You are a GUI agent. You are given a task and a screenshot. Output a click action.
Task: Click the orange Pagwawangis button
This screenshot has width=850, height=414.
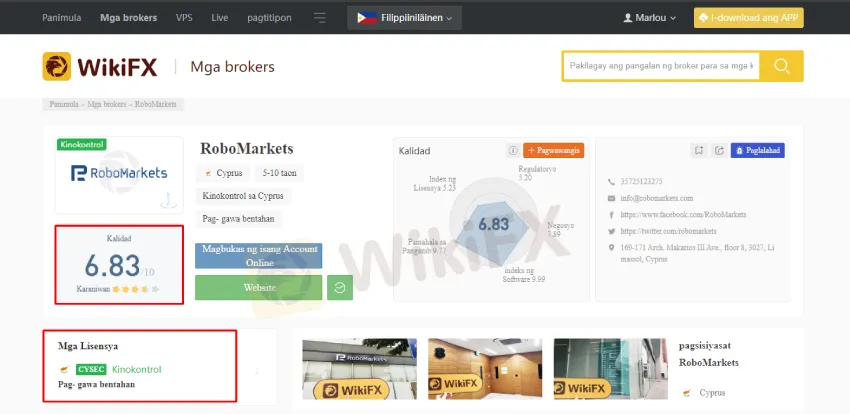coord(553,151)
